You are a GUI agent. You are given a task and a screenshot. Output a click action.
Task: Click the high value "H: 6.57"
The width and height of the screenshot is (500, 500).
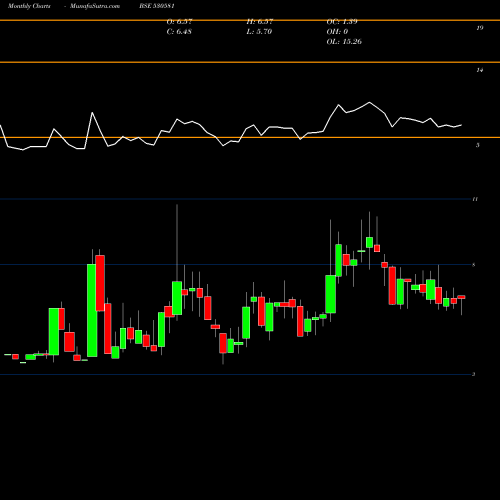click(260, 22)
